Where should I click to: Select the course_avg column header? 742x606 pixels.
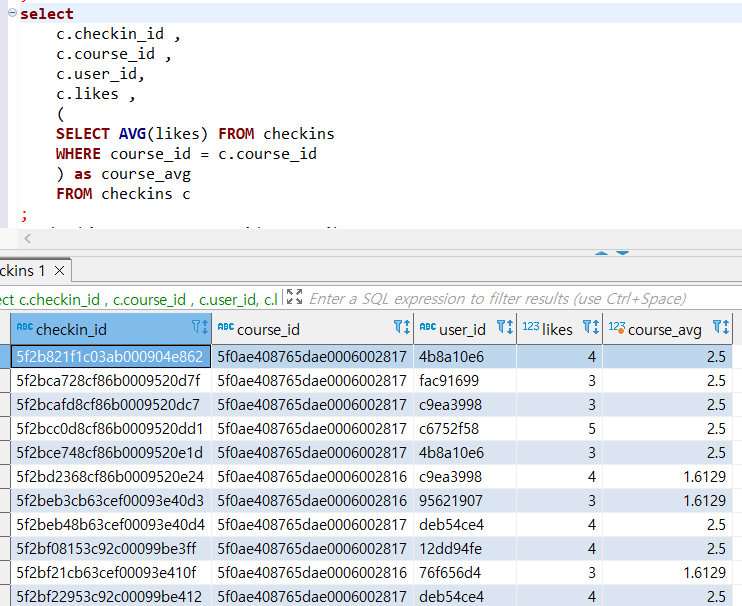(x=667, y=328)
